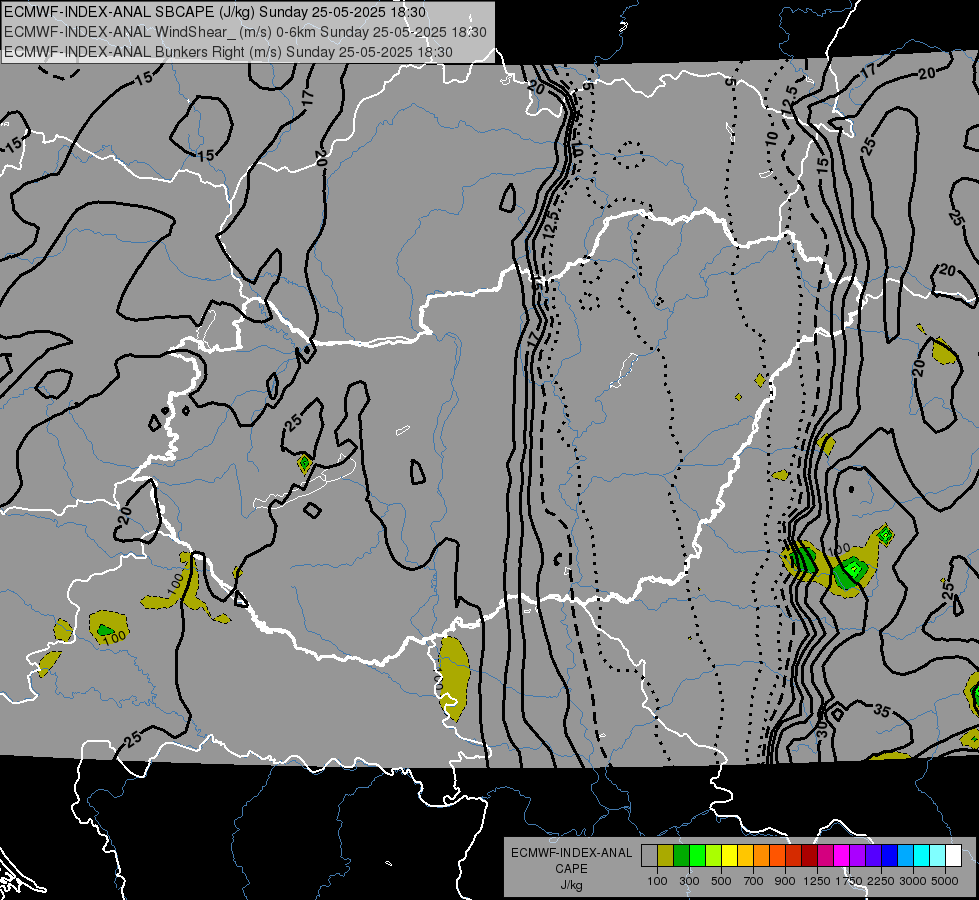Select the bright green legend swatch
The width and height of the screenshot is (979, 900).
(x=697, y=855)
